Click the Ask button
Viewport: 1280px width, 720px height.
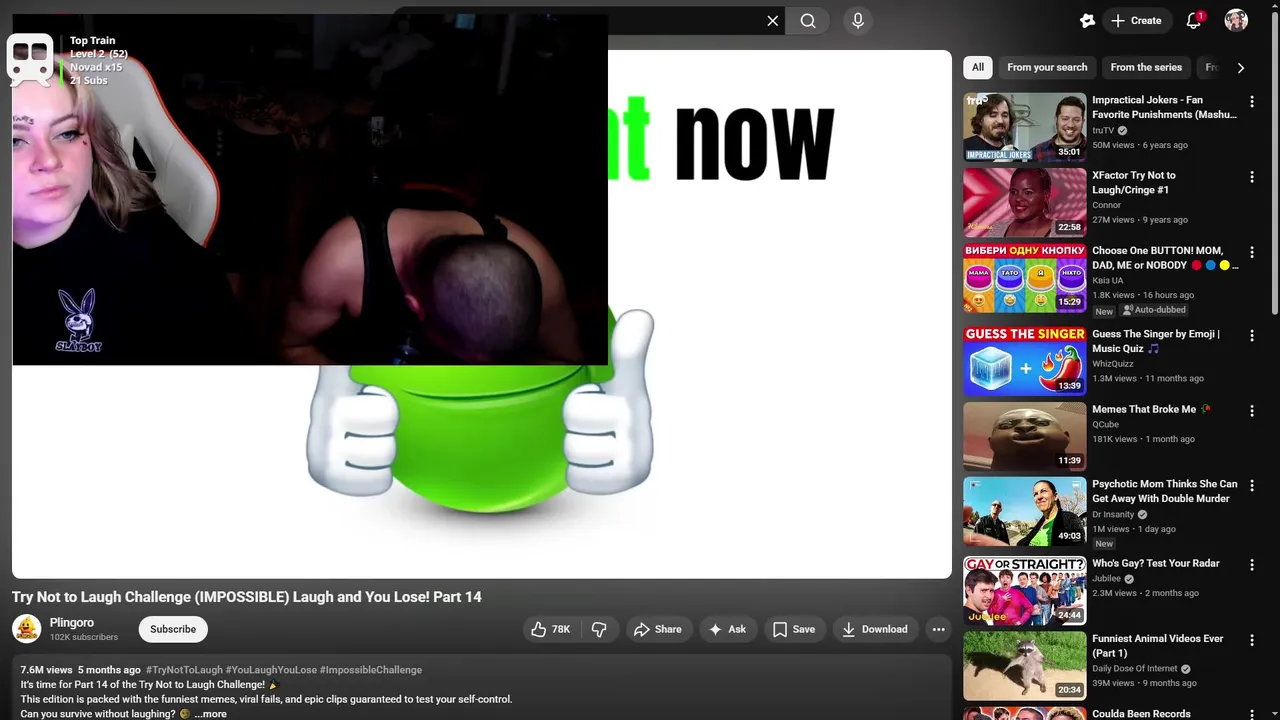tap(728, 629)
